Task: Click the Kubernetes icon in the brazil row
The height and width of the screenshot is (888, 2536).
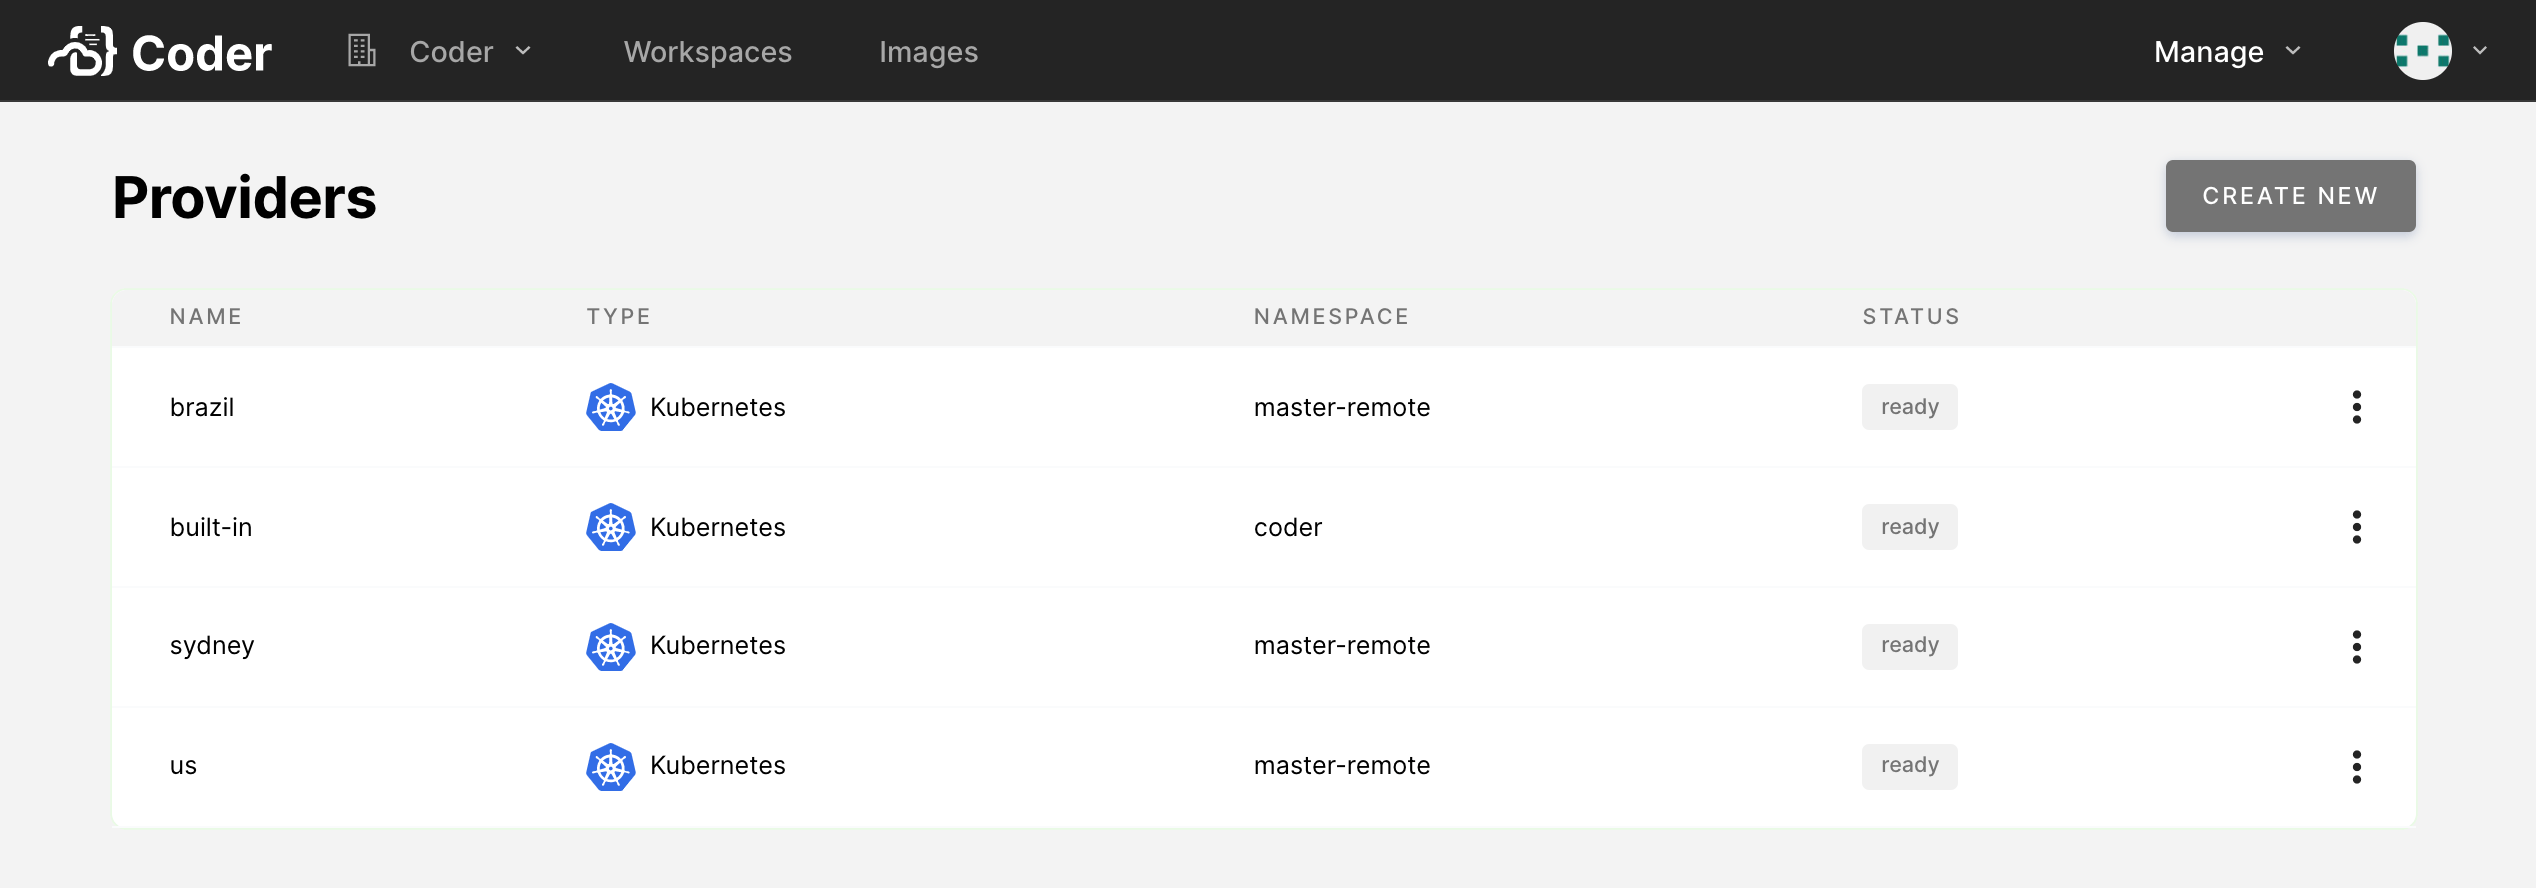Action: (610, 407)
